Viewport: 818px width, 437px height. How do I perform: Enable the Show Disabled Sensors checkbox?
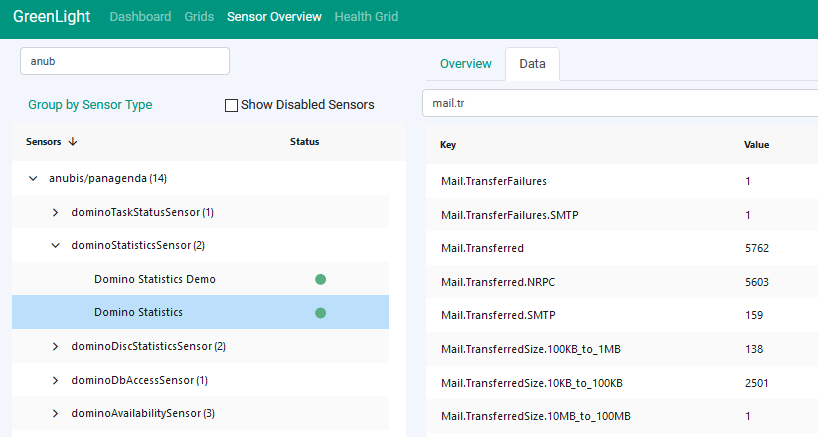point(232,105)
